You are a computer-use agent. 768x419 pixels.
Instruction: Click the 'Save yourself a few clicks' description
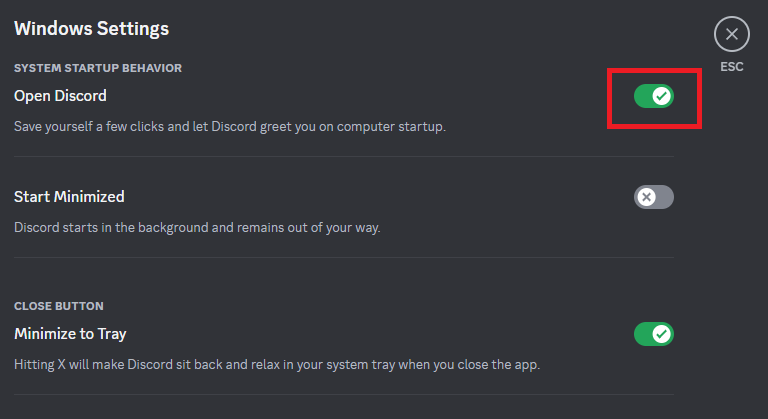point(229,127)
